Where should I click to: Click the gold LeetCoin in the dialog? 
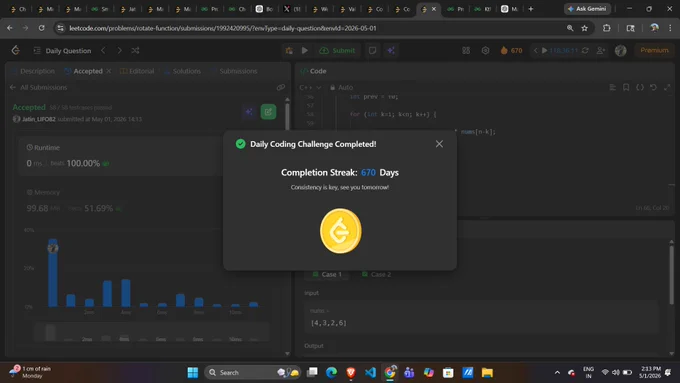click(x=340, y=231)
